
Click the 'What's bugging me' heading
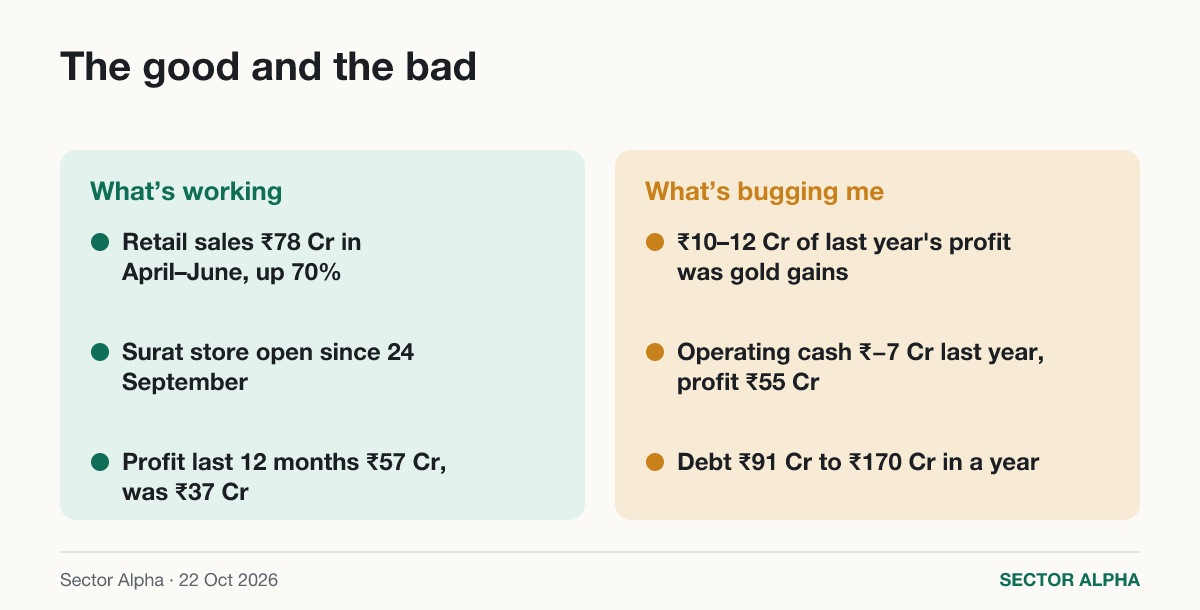(x=764, y=191)
